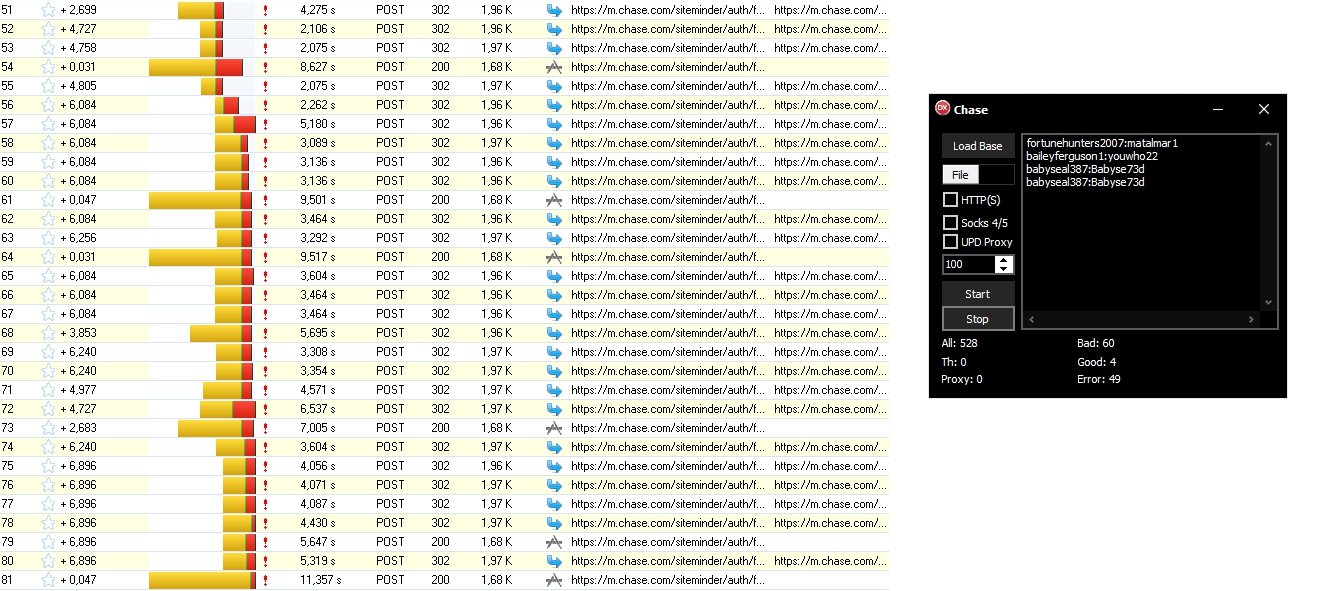Click the timing bar in row 54
Viewport: 1332px width, 591px height.
pyautogui.click(x=196, y=67)
